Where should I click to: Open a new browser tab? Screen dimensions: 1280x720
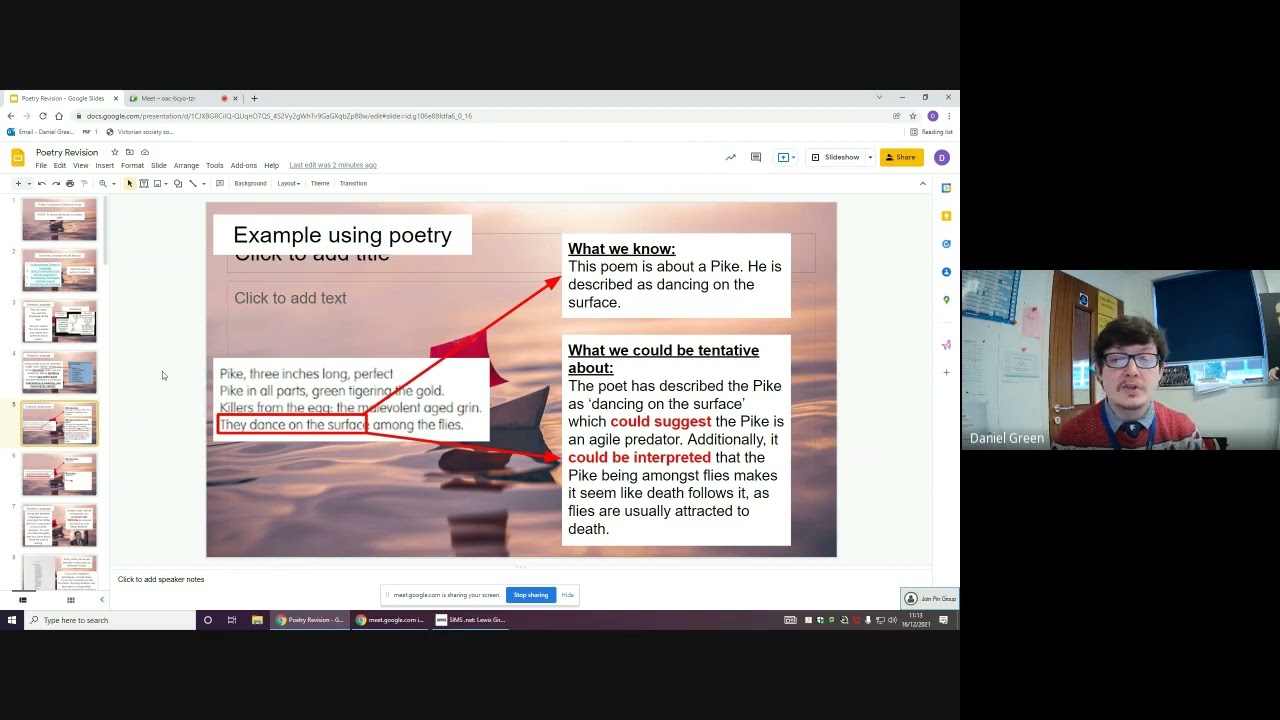[254, 98]
